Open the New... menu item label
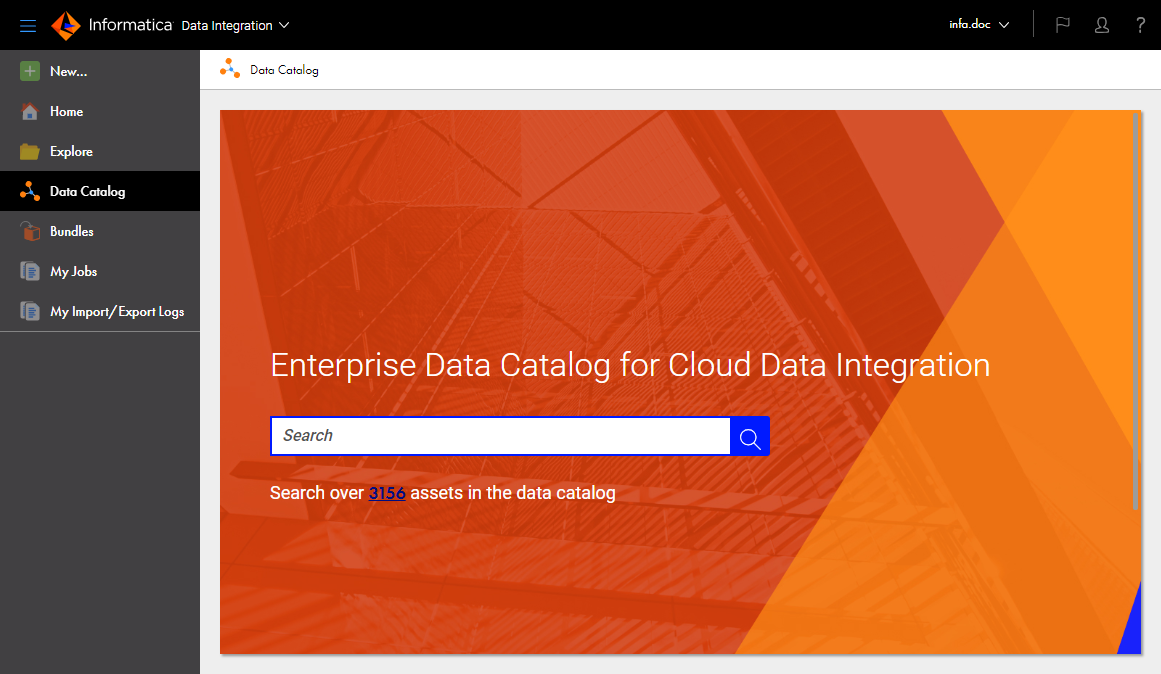 (x=68, y=71)
